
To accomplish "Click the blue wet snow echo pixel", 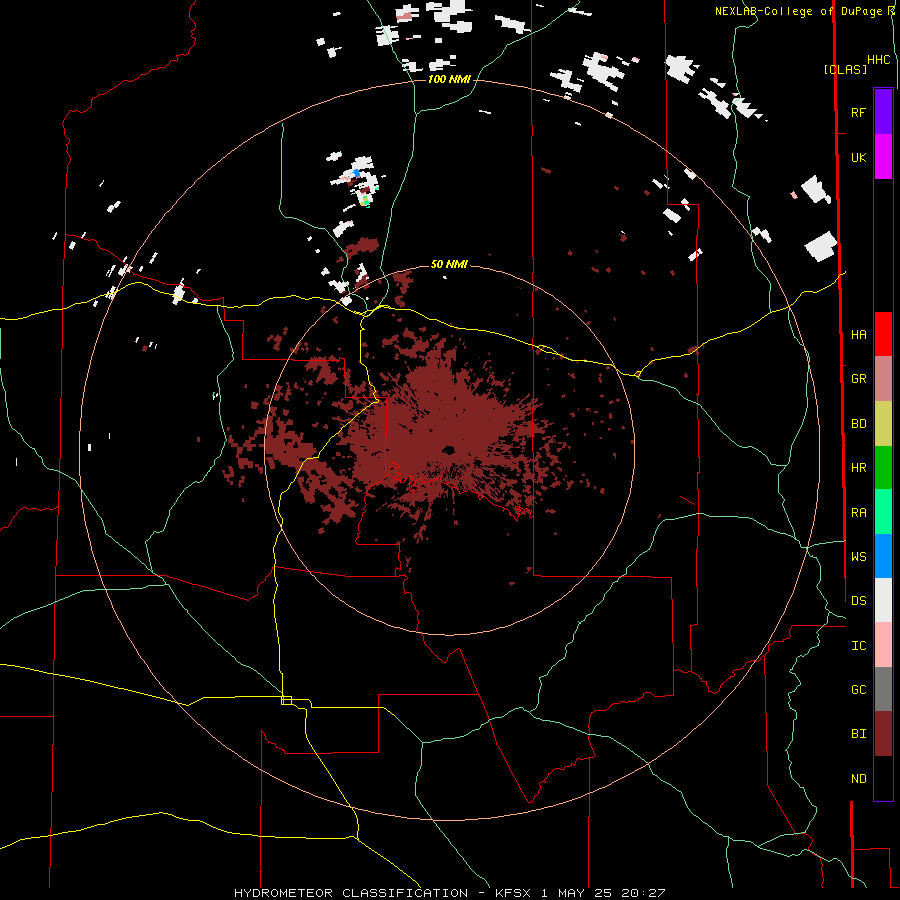I will point(356,172).
